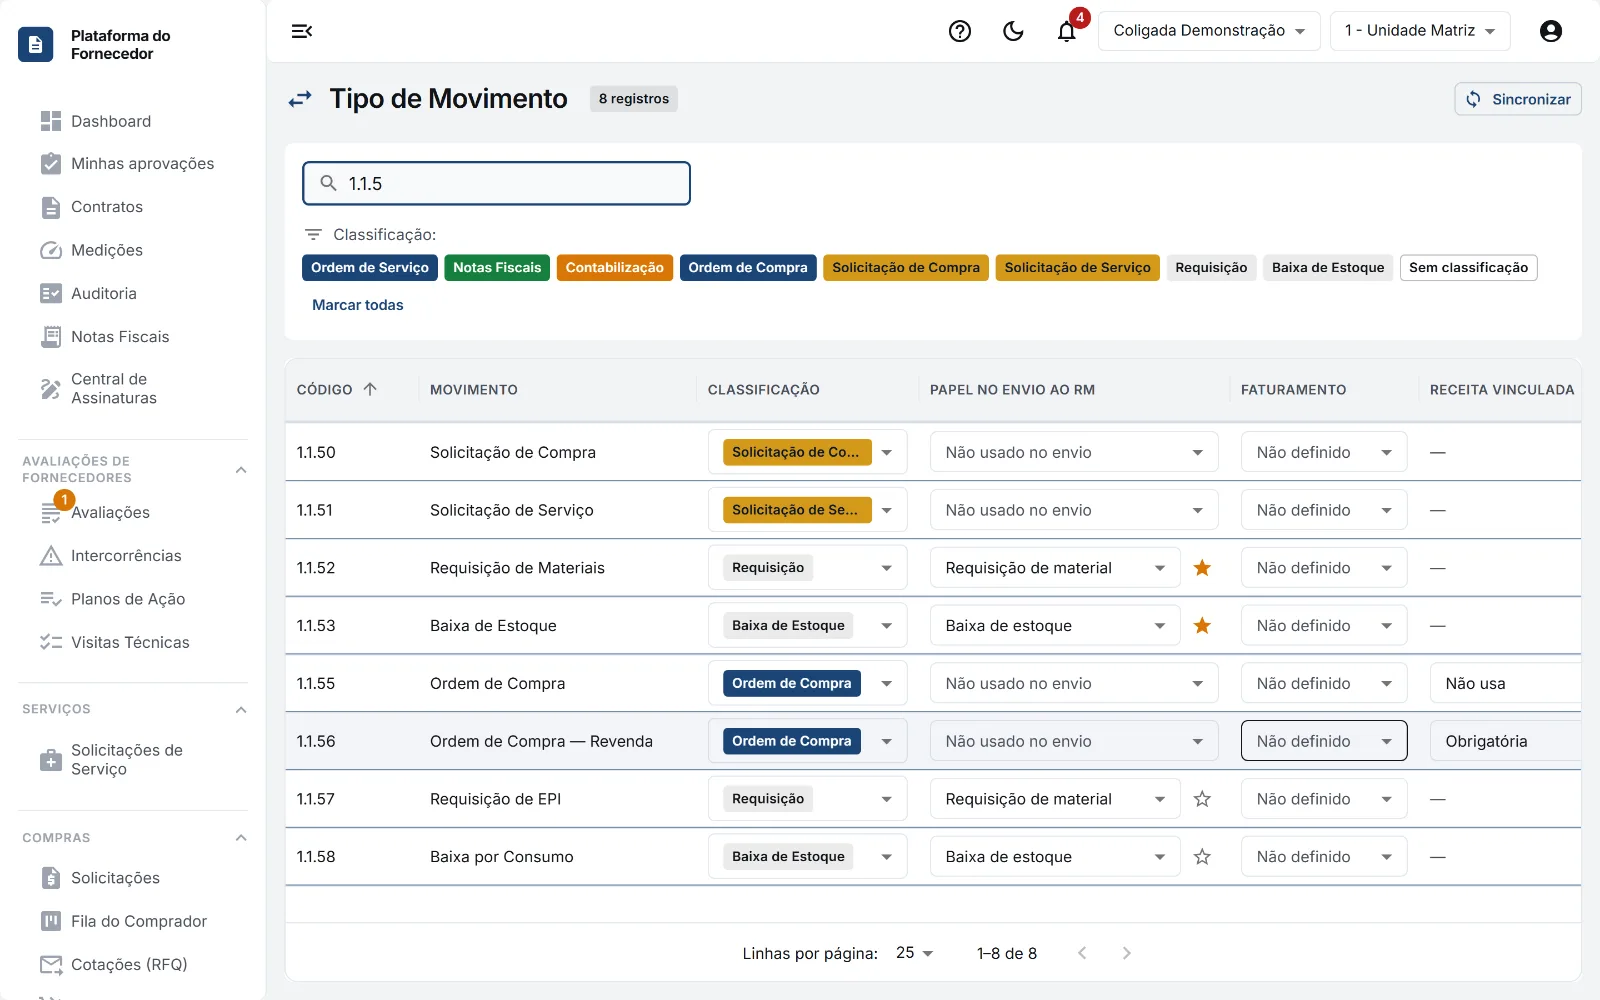Click the search field containing 1.1.5
Viewport: 1600px width, 1000px height.
(497, 184)
